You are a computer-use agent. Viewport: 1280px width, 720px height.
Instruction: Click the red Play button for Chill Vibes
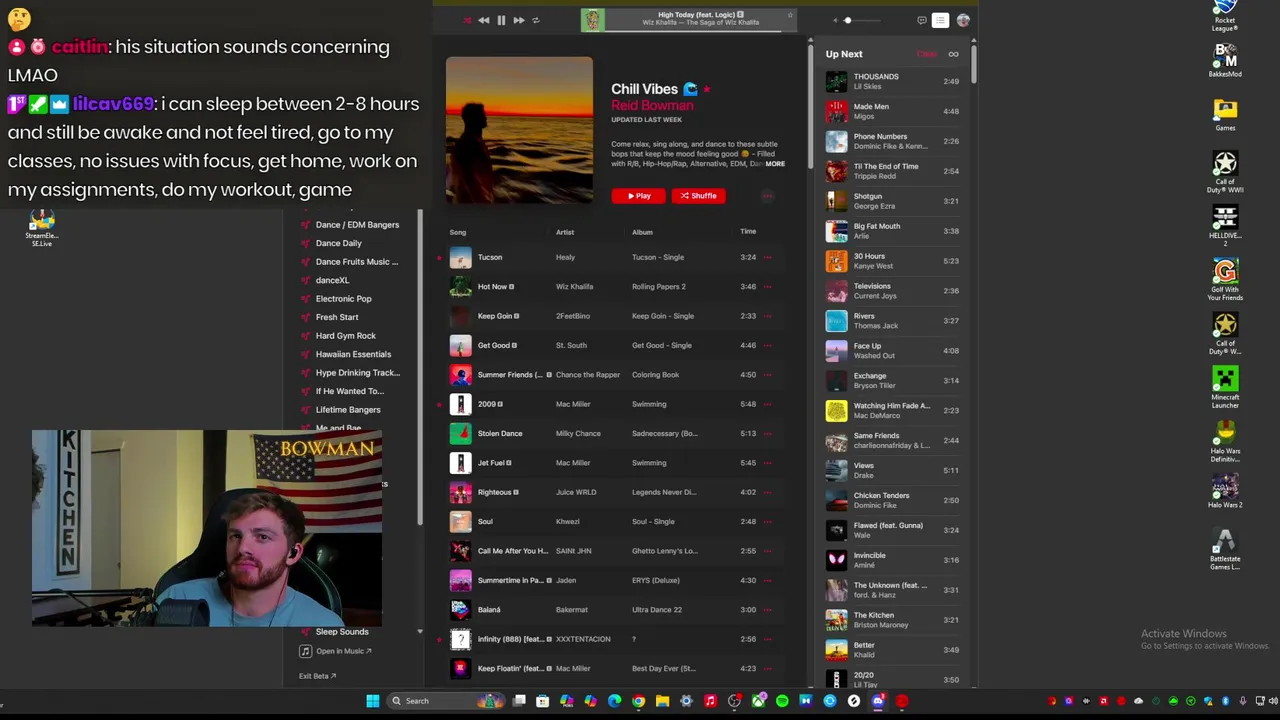[638, 196]
